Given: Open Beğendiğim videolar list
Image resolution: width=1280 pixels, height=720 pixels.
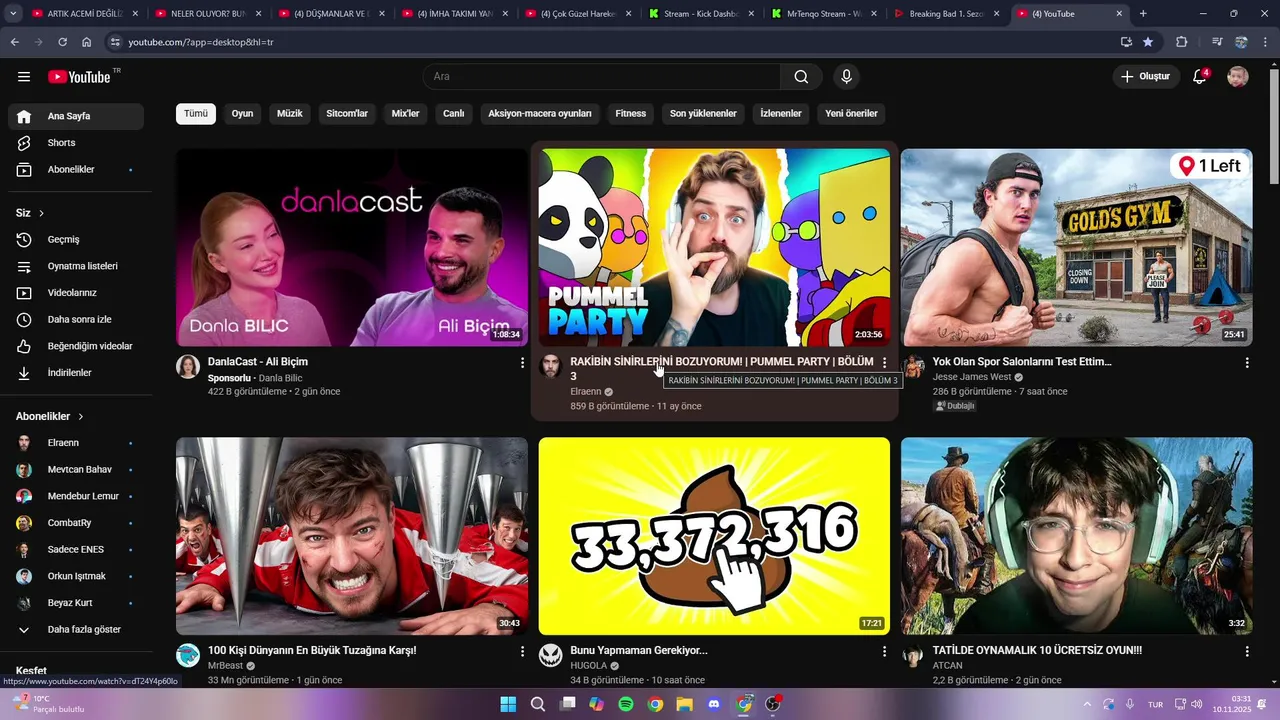Looking at the screenshot, I should (x=76, y=346).
